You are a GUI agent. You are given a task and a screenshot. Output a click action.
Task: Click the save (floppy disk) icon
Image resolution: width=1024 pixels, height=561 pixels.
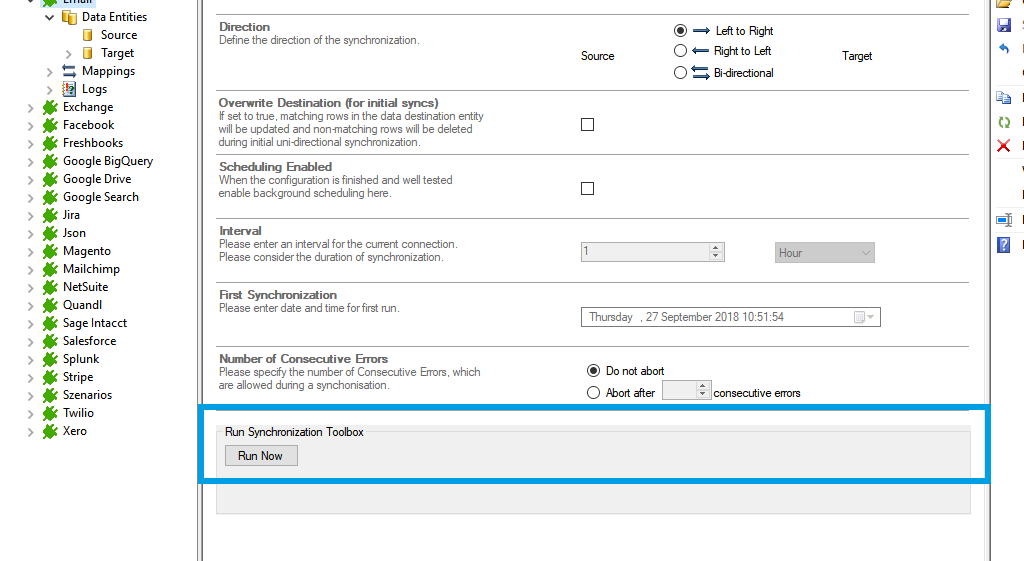(1004, 25)
